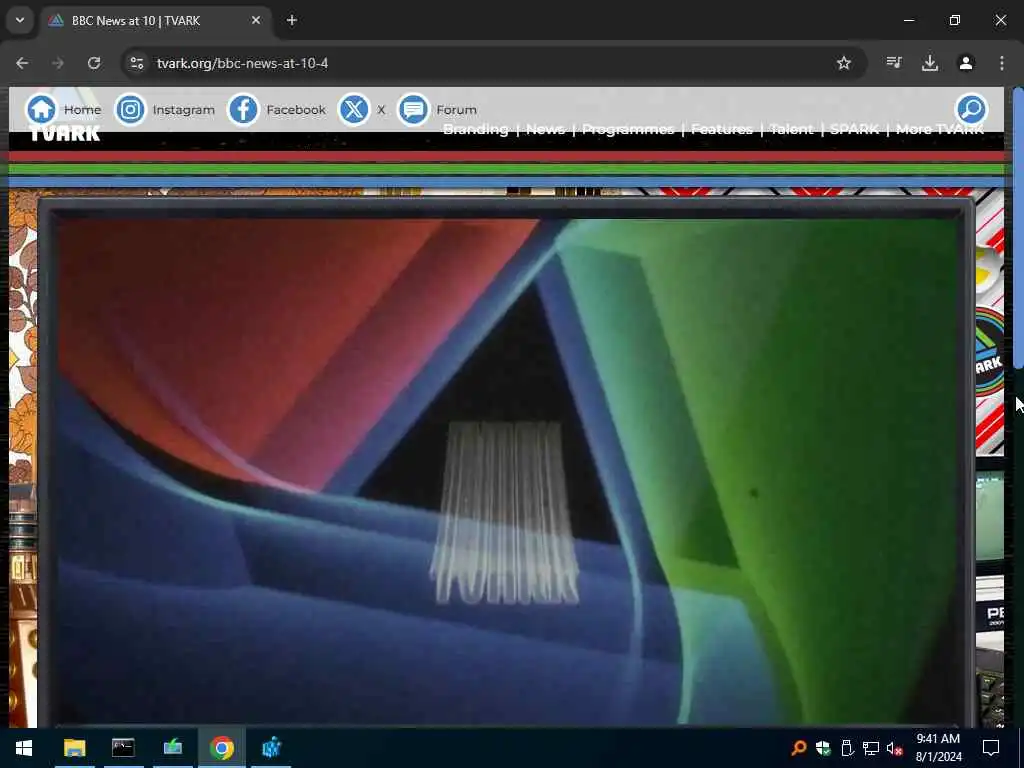
Task: Go back to previous page
Action: point(22,63)
